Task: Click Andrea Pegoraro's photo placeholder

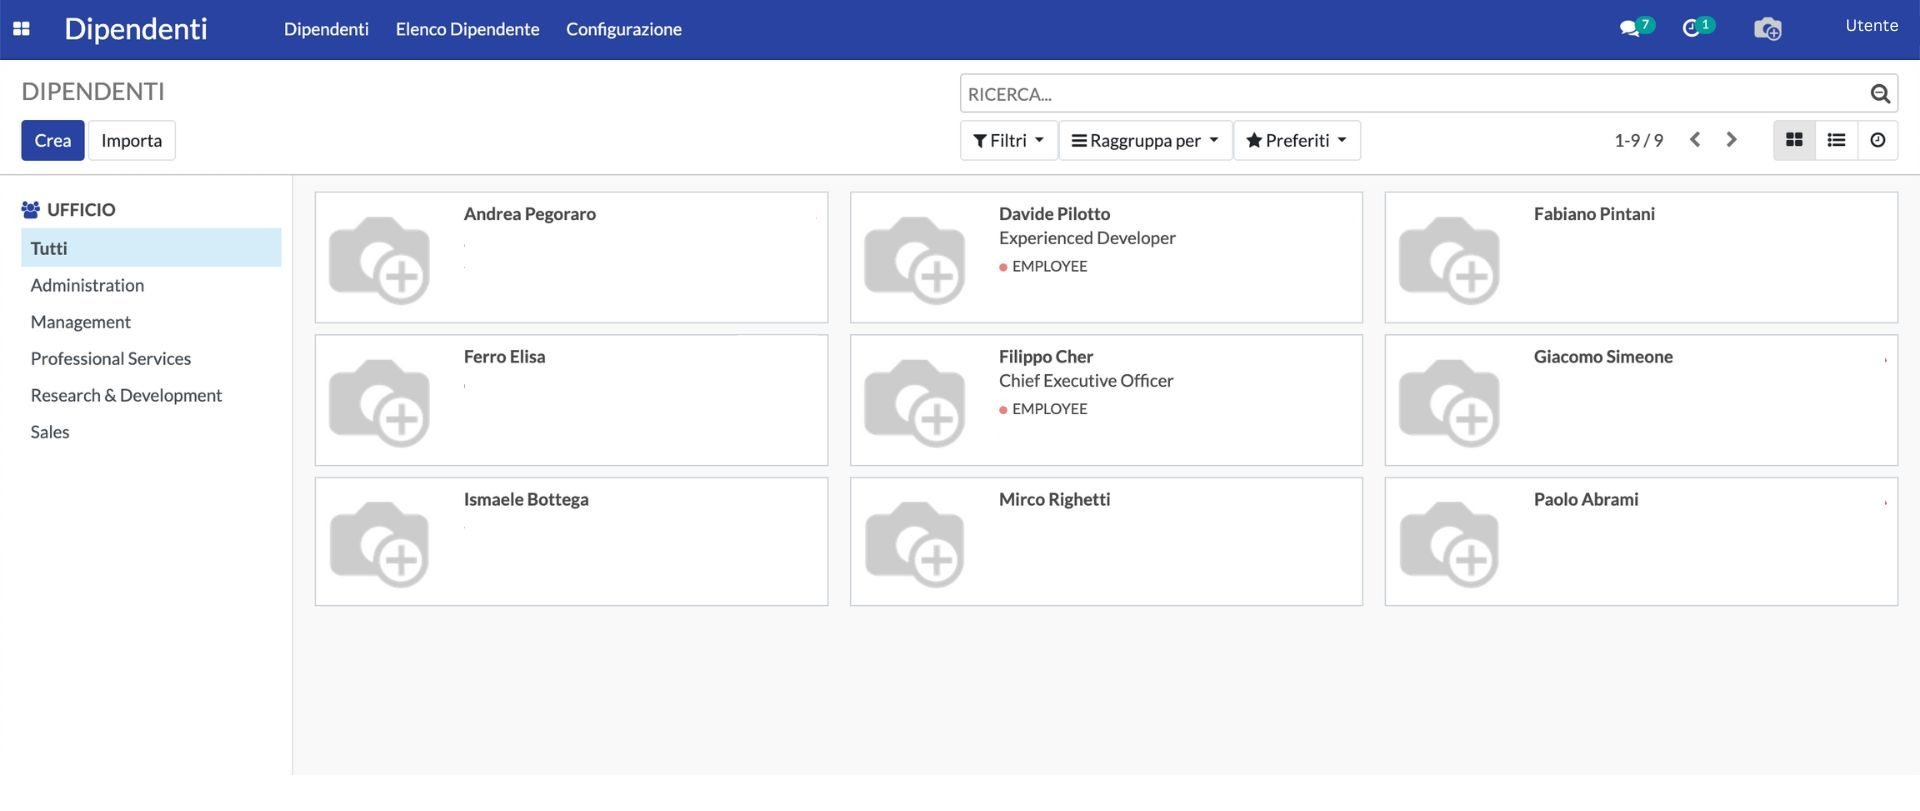Action: pos(379,260)
